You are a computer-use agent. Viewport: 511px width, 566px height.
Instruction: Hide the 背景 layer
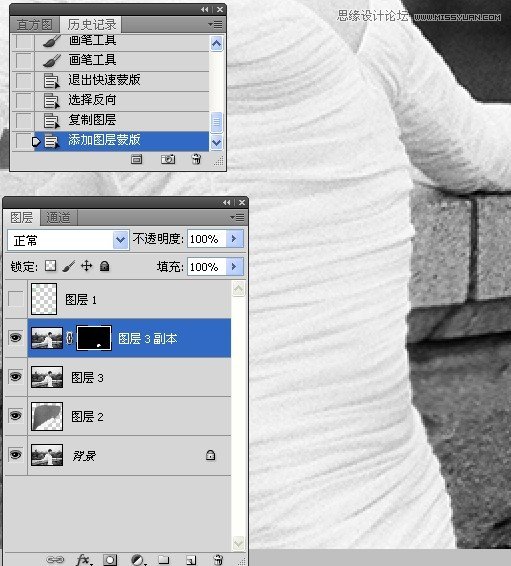coord(16,455)
